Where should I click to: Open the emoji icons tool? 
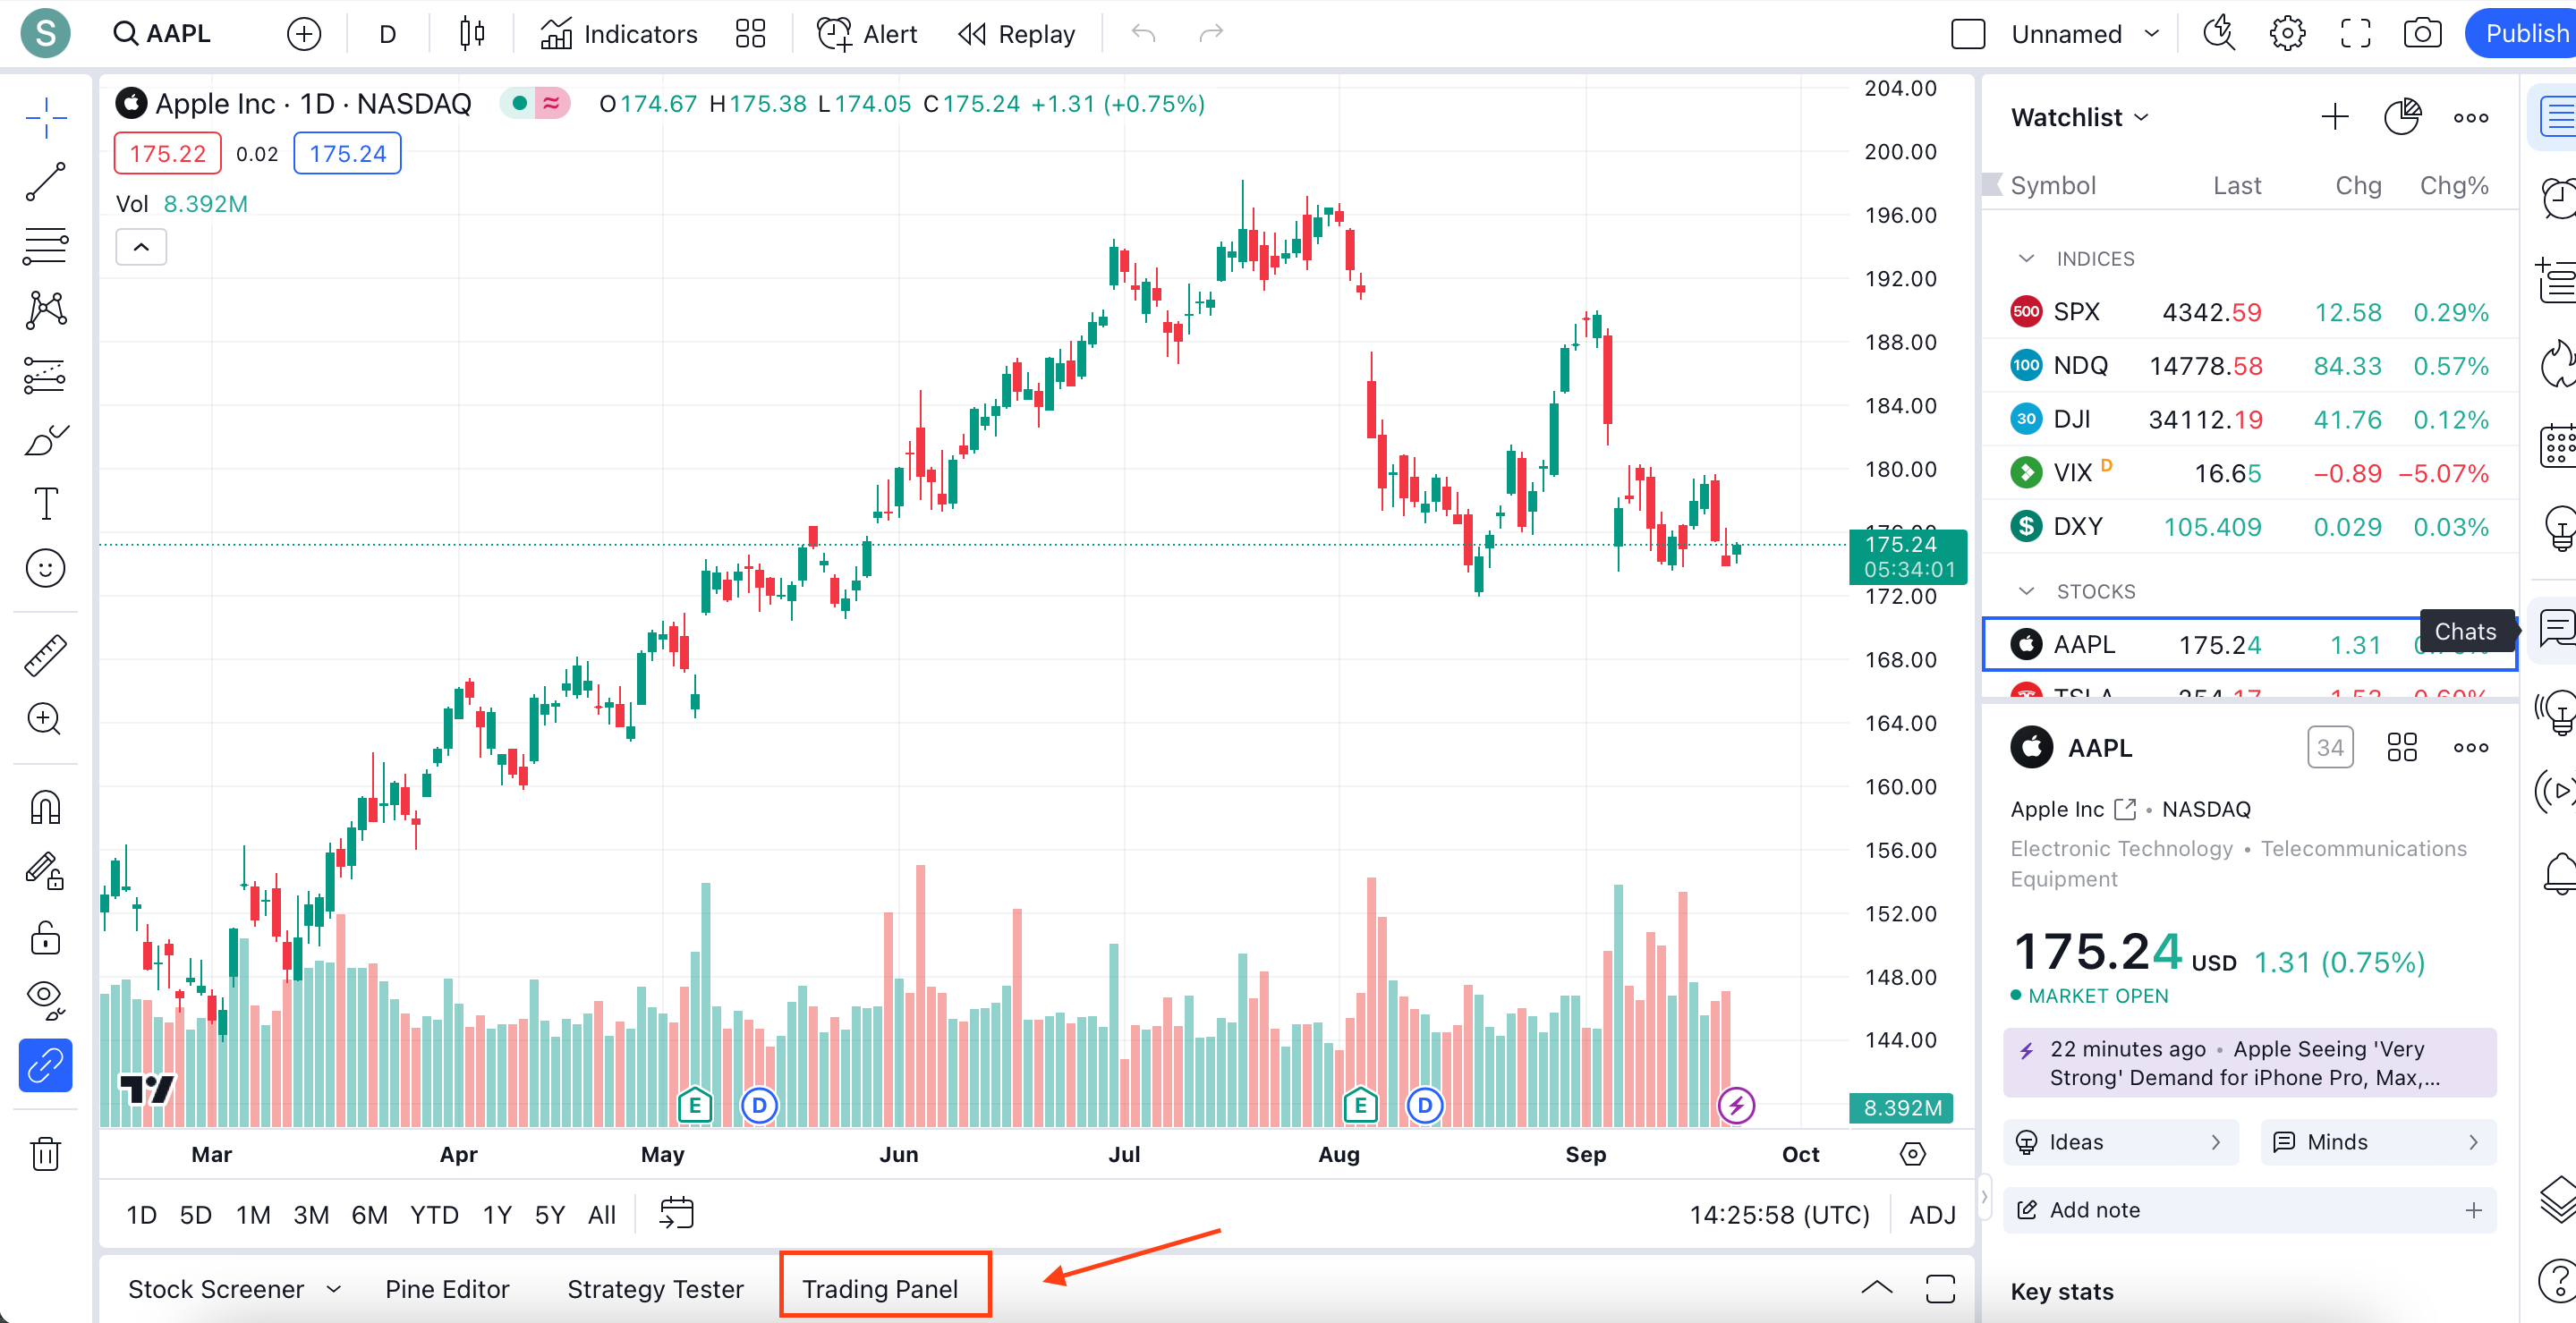pos(45,569)
